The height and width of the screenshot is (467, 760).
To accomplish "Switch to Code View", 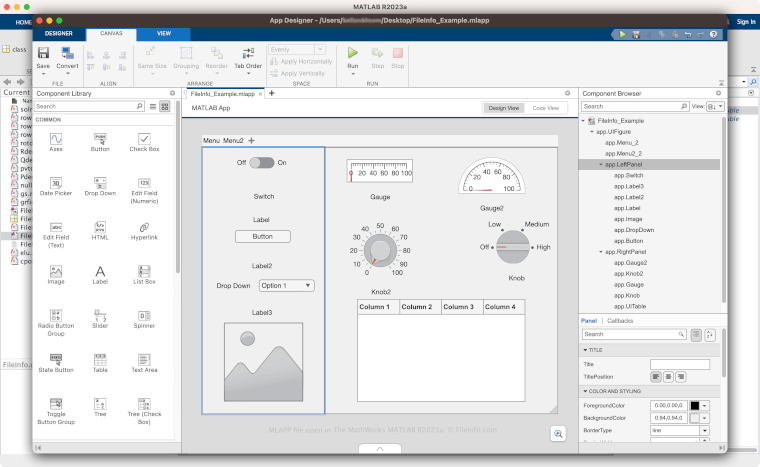I will (545, 107).
